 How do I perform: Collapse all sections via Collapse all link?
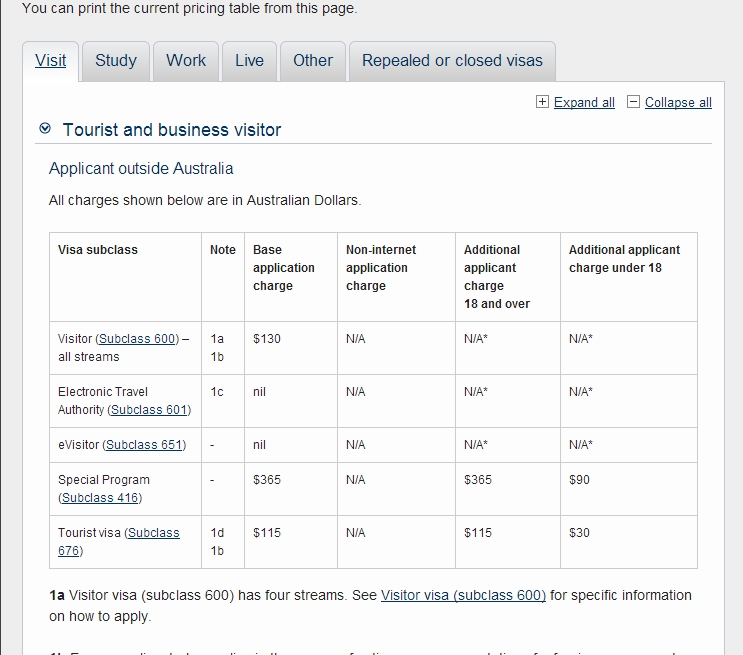coord(678,102)
